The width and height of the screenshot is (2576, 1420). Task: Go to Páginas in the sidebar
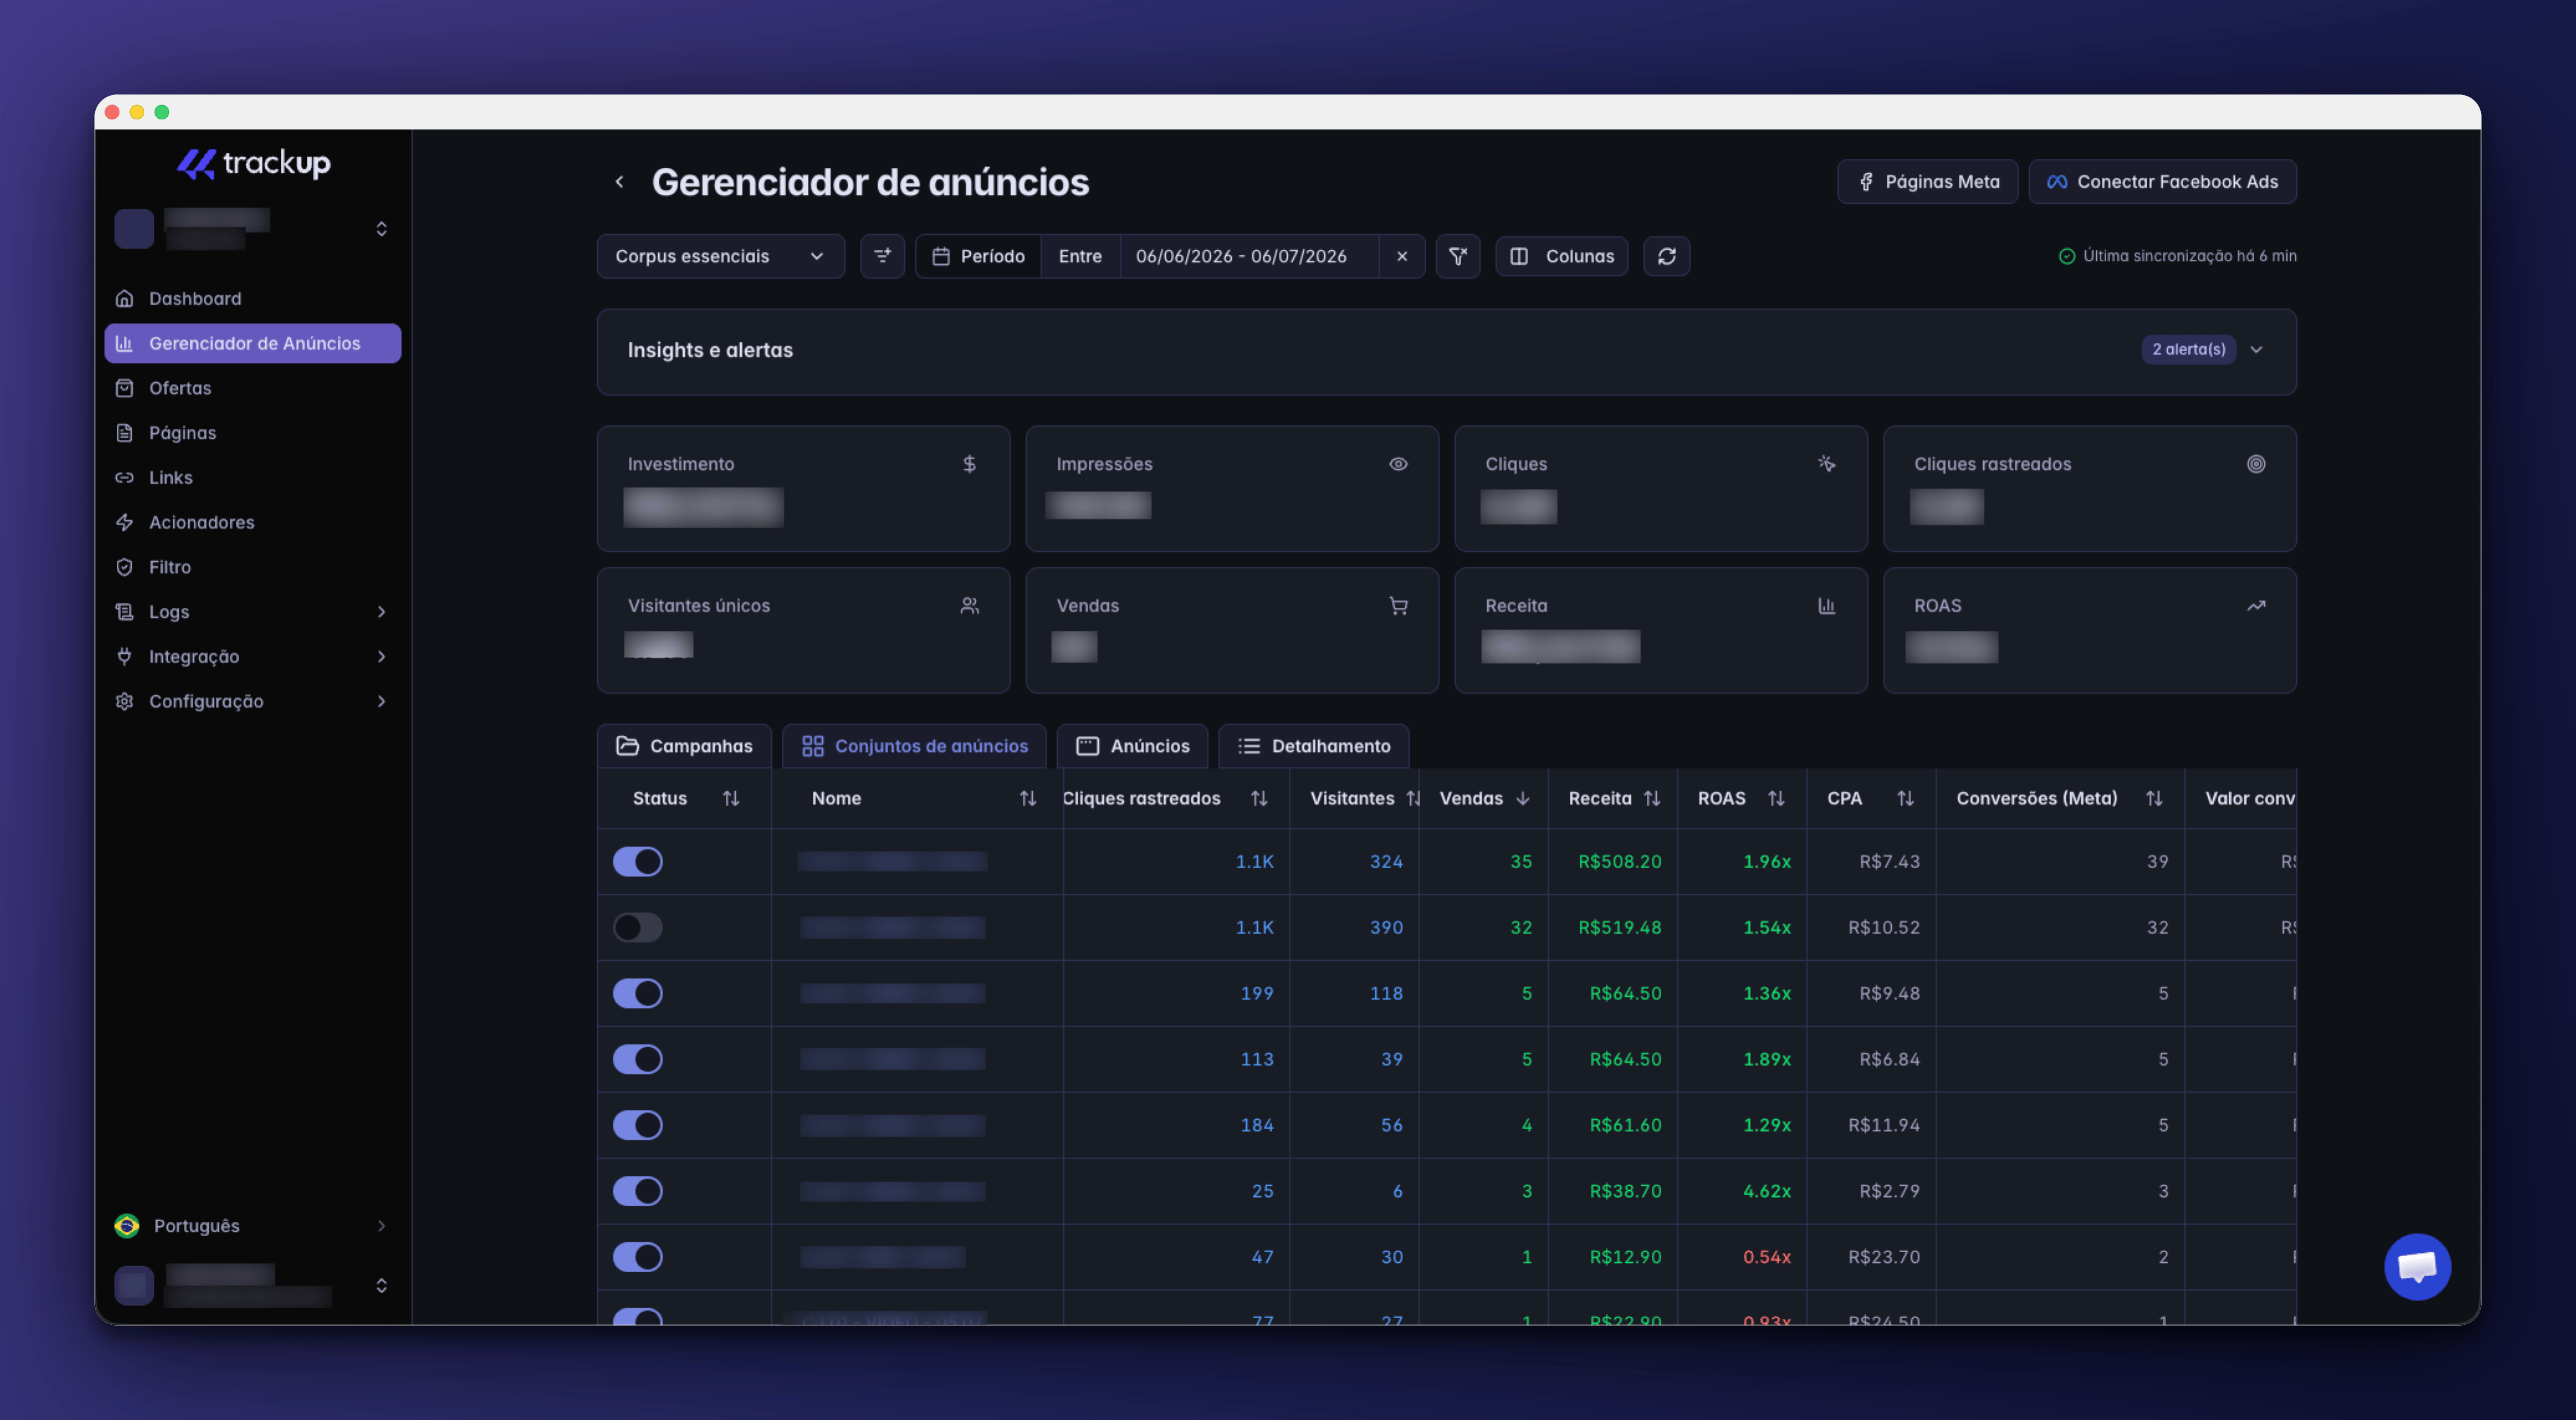(252, 433)
